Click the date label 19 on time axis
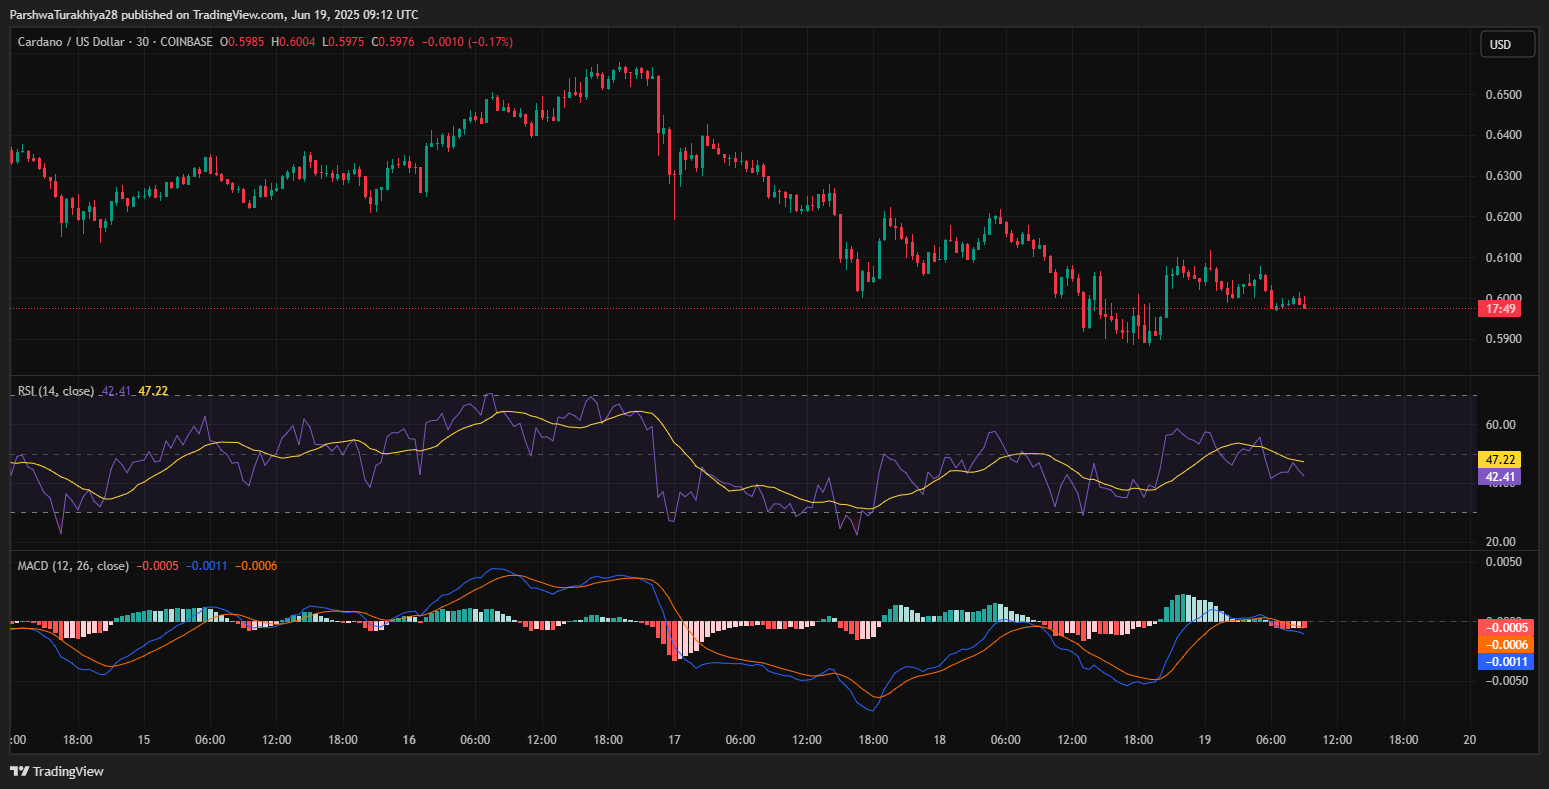1549x789 pixels. click(1205, 740)
